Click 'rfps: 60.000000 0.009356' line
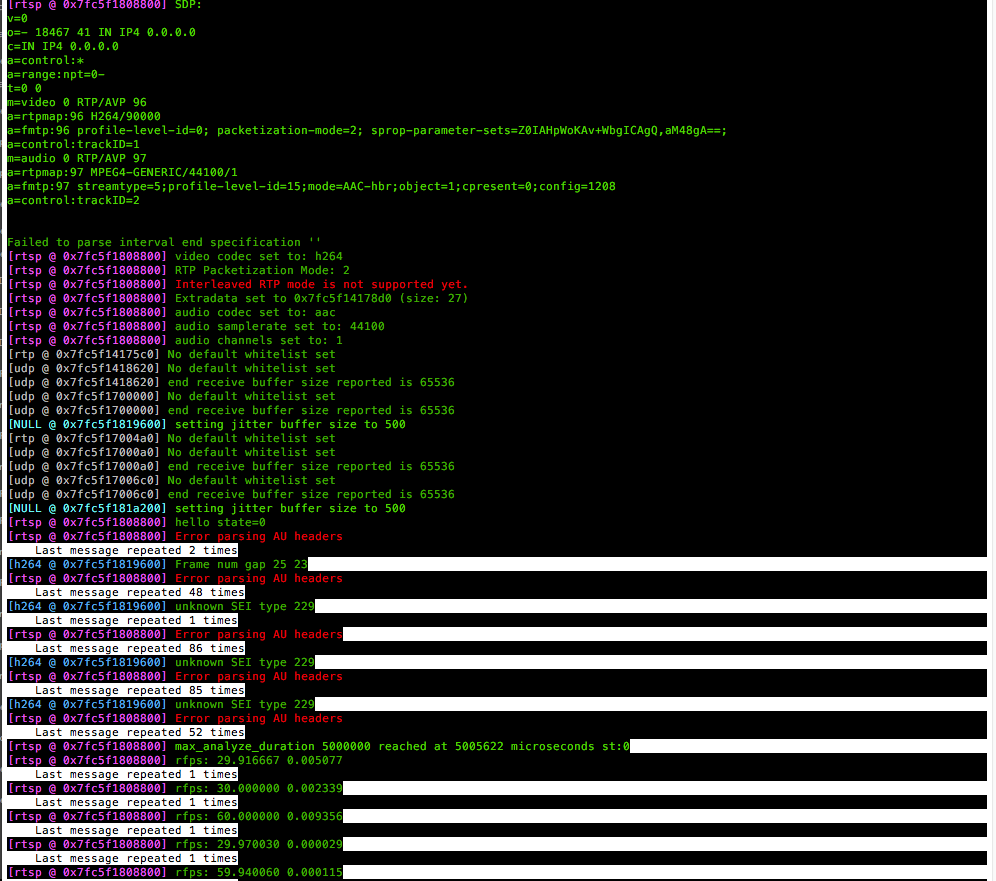996x881 pixels. point(259,816)
